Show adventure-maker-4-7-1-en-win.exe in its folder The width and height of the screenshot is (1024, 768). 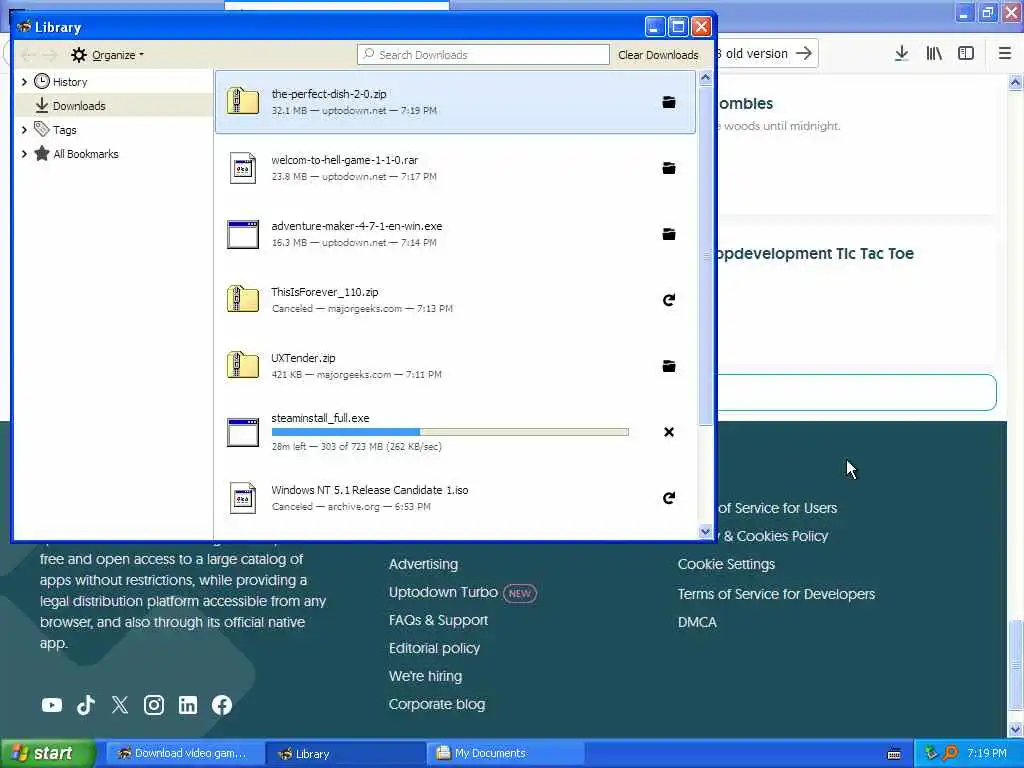point(669,234)
